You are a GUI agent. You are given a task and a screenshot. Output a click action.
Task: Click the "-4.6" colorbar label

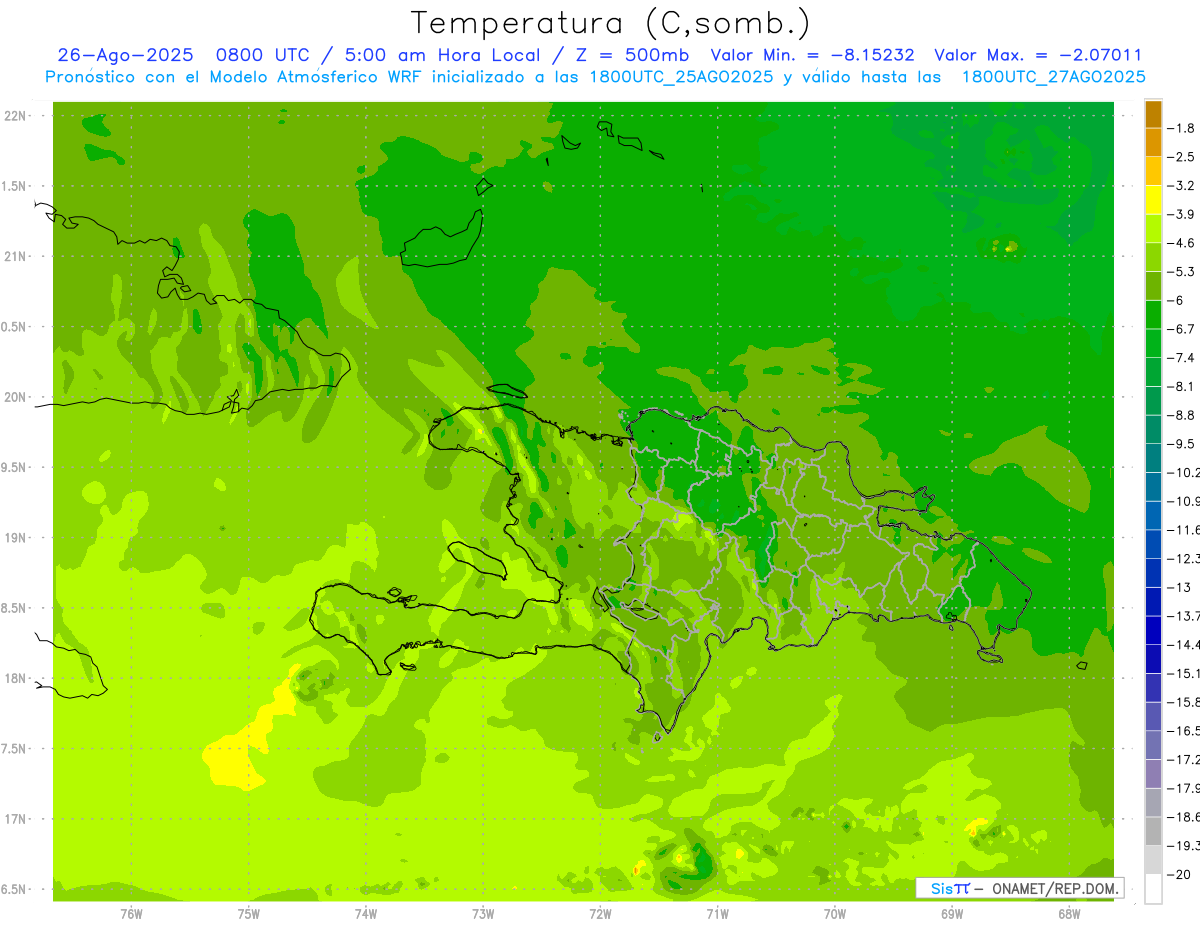pos(1181,243)
